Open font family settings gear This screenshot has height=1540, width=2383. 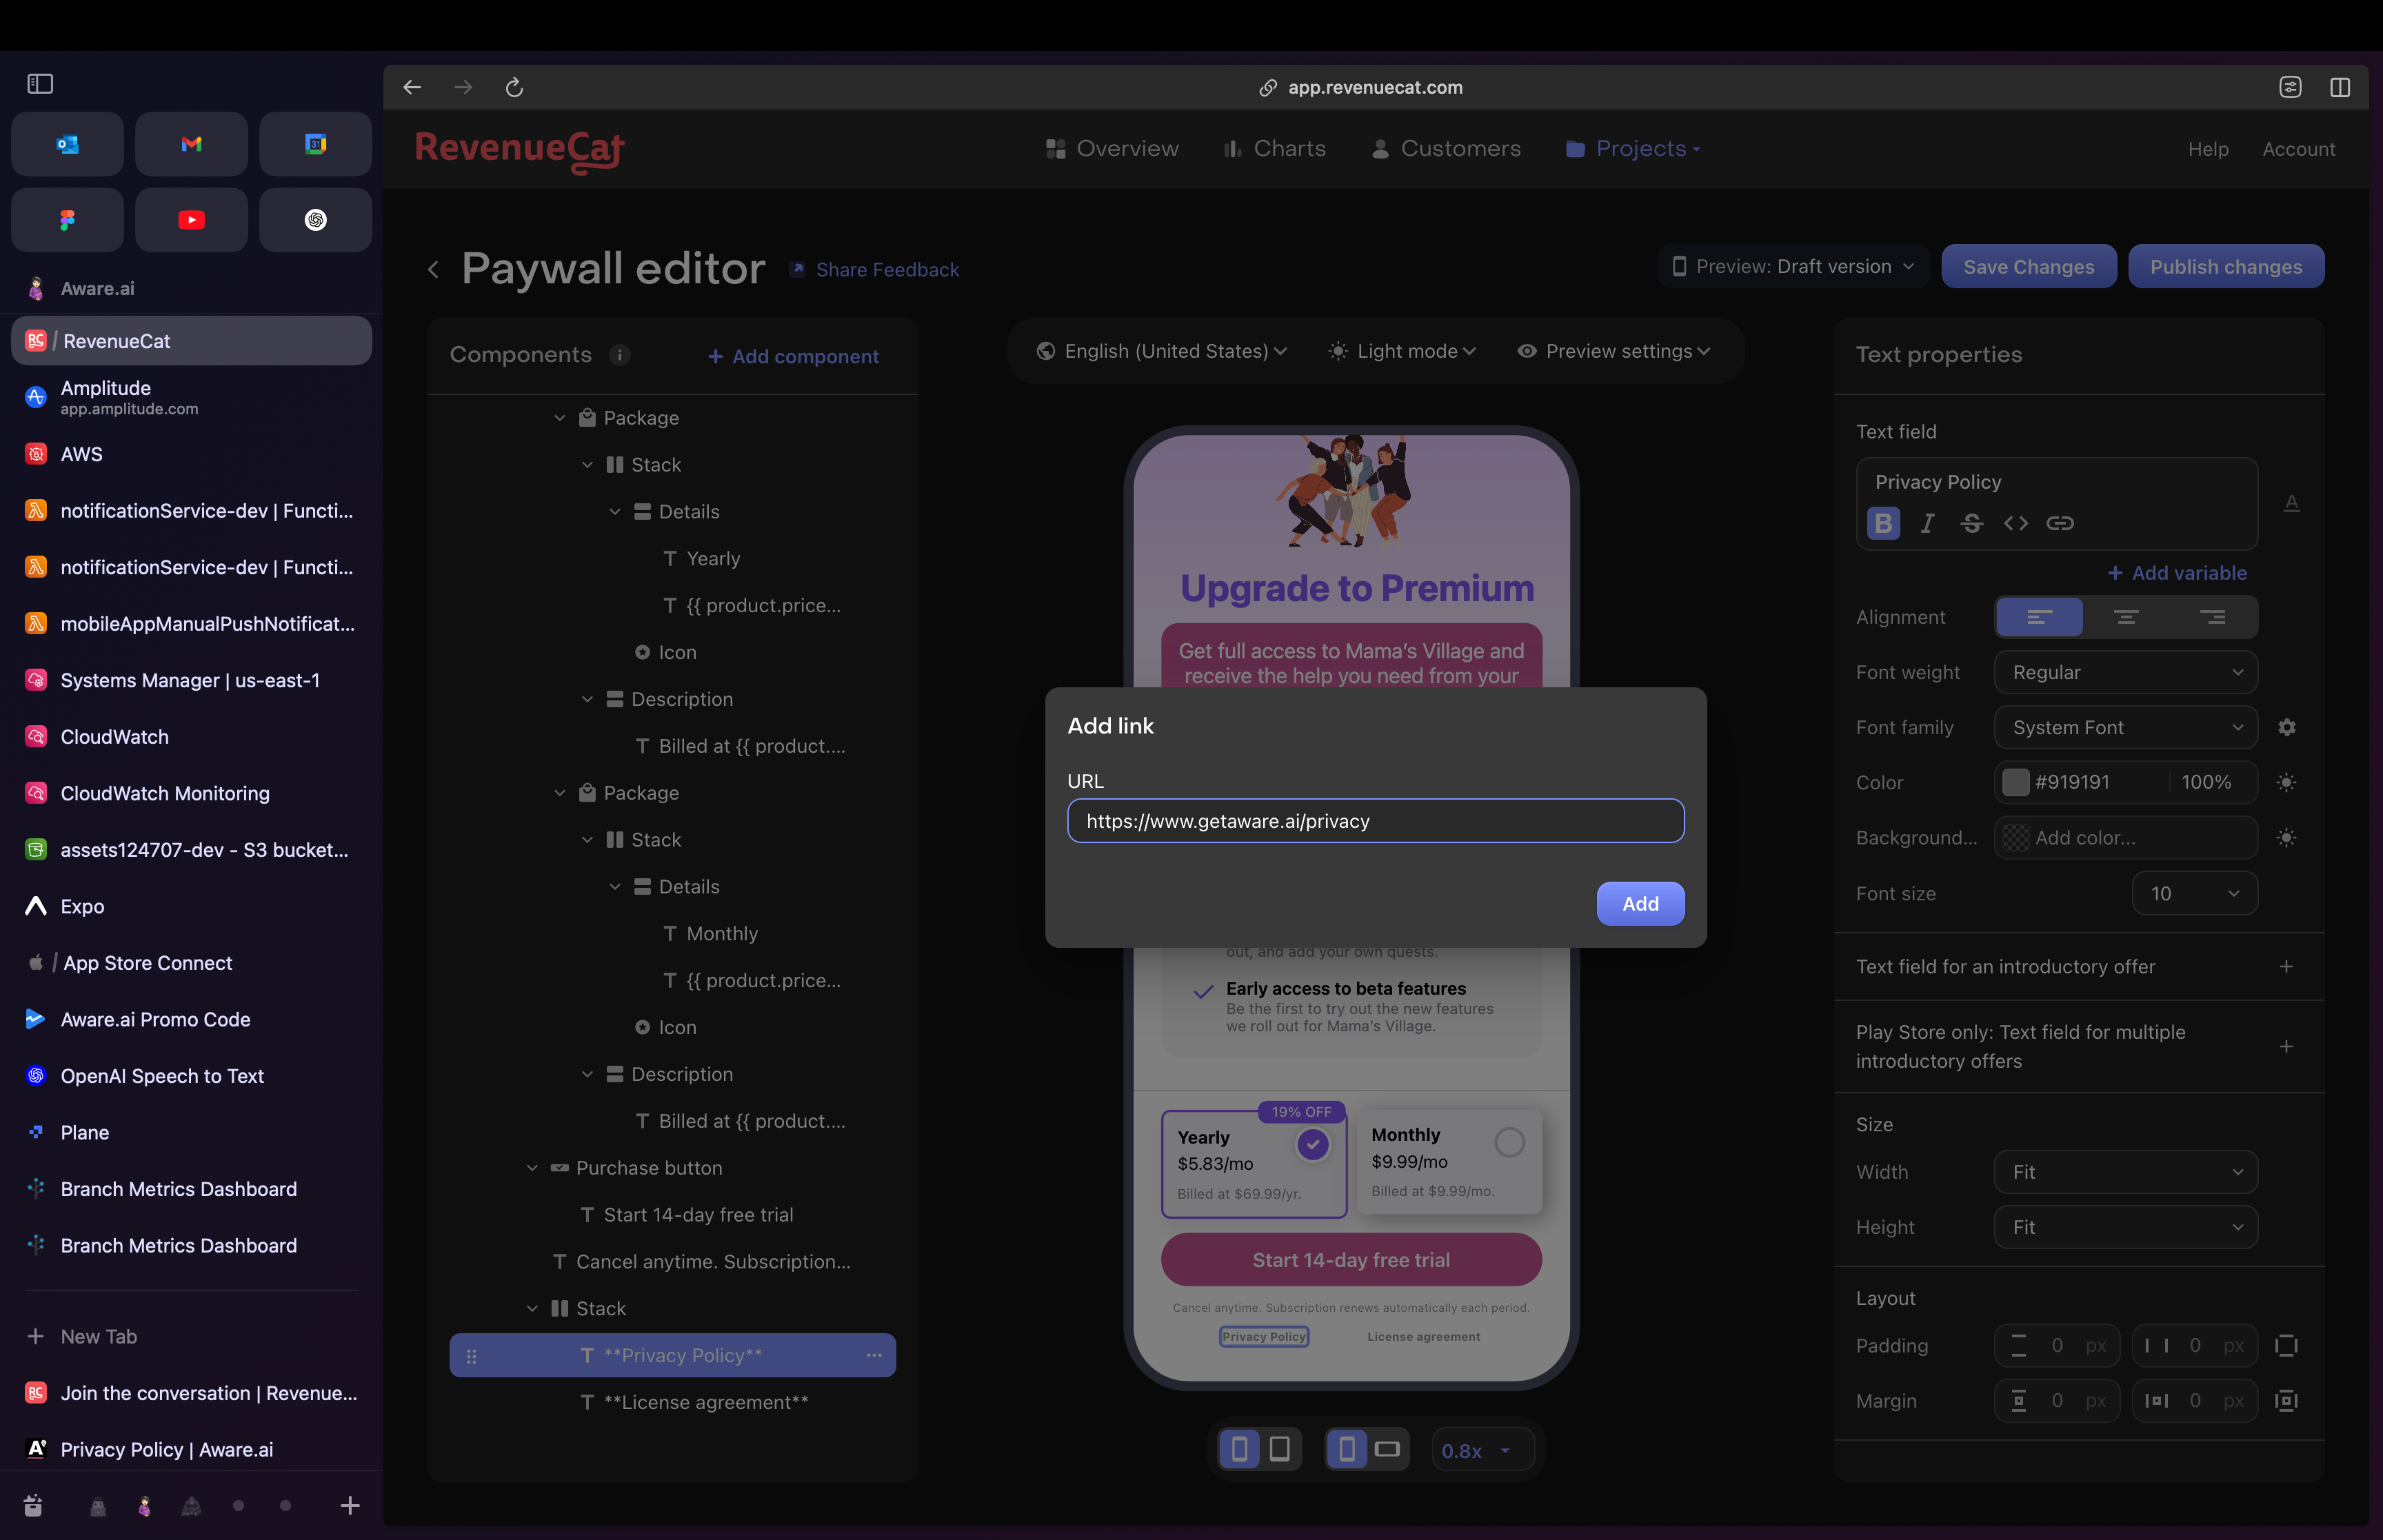[x=2286, y=727]
